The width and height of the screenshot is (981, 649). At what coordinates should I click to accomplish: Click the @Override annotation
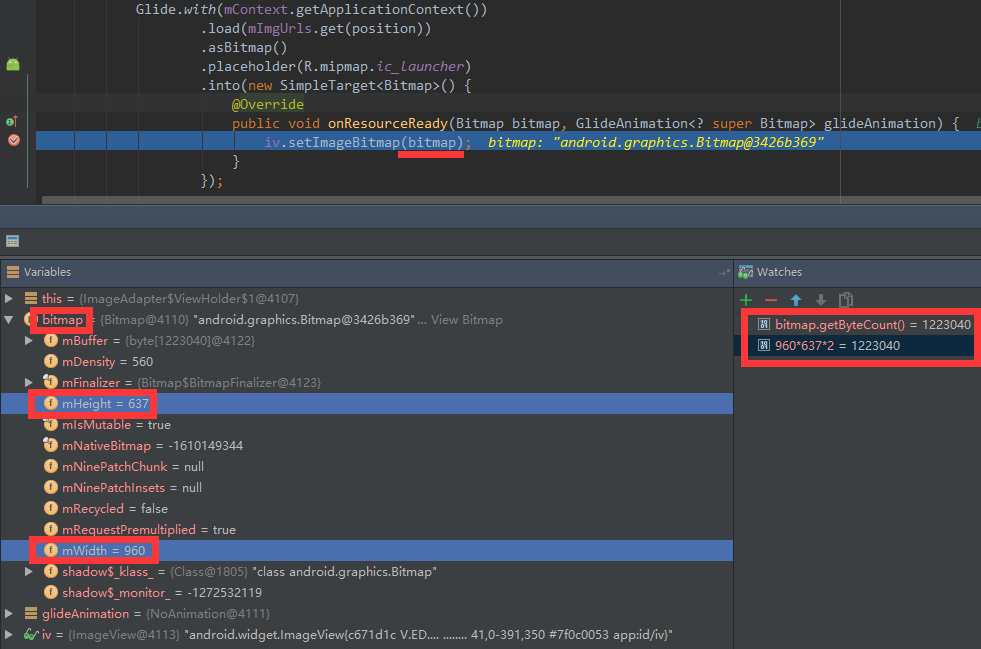point(268,105)
